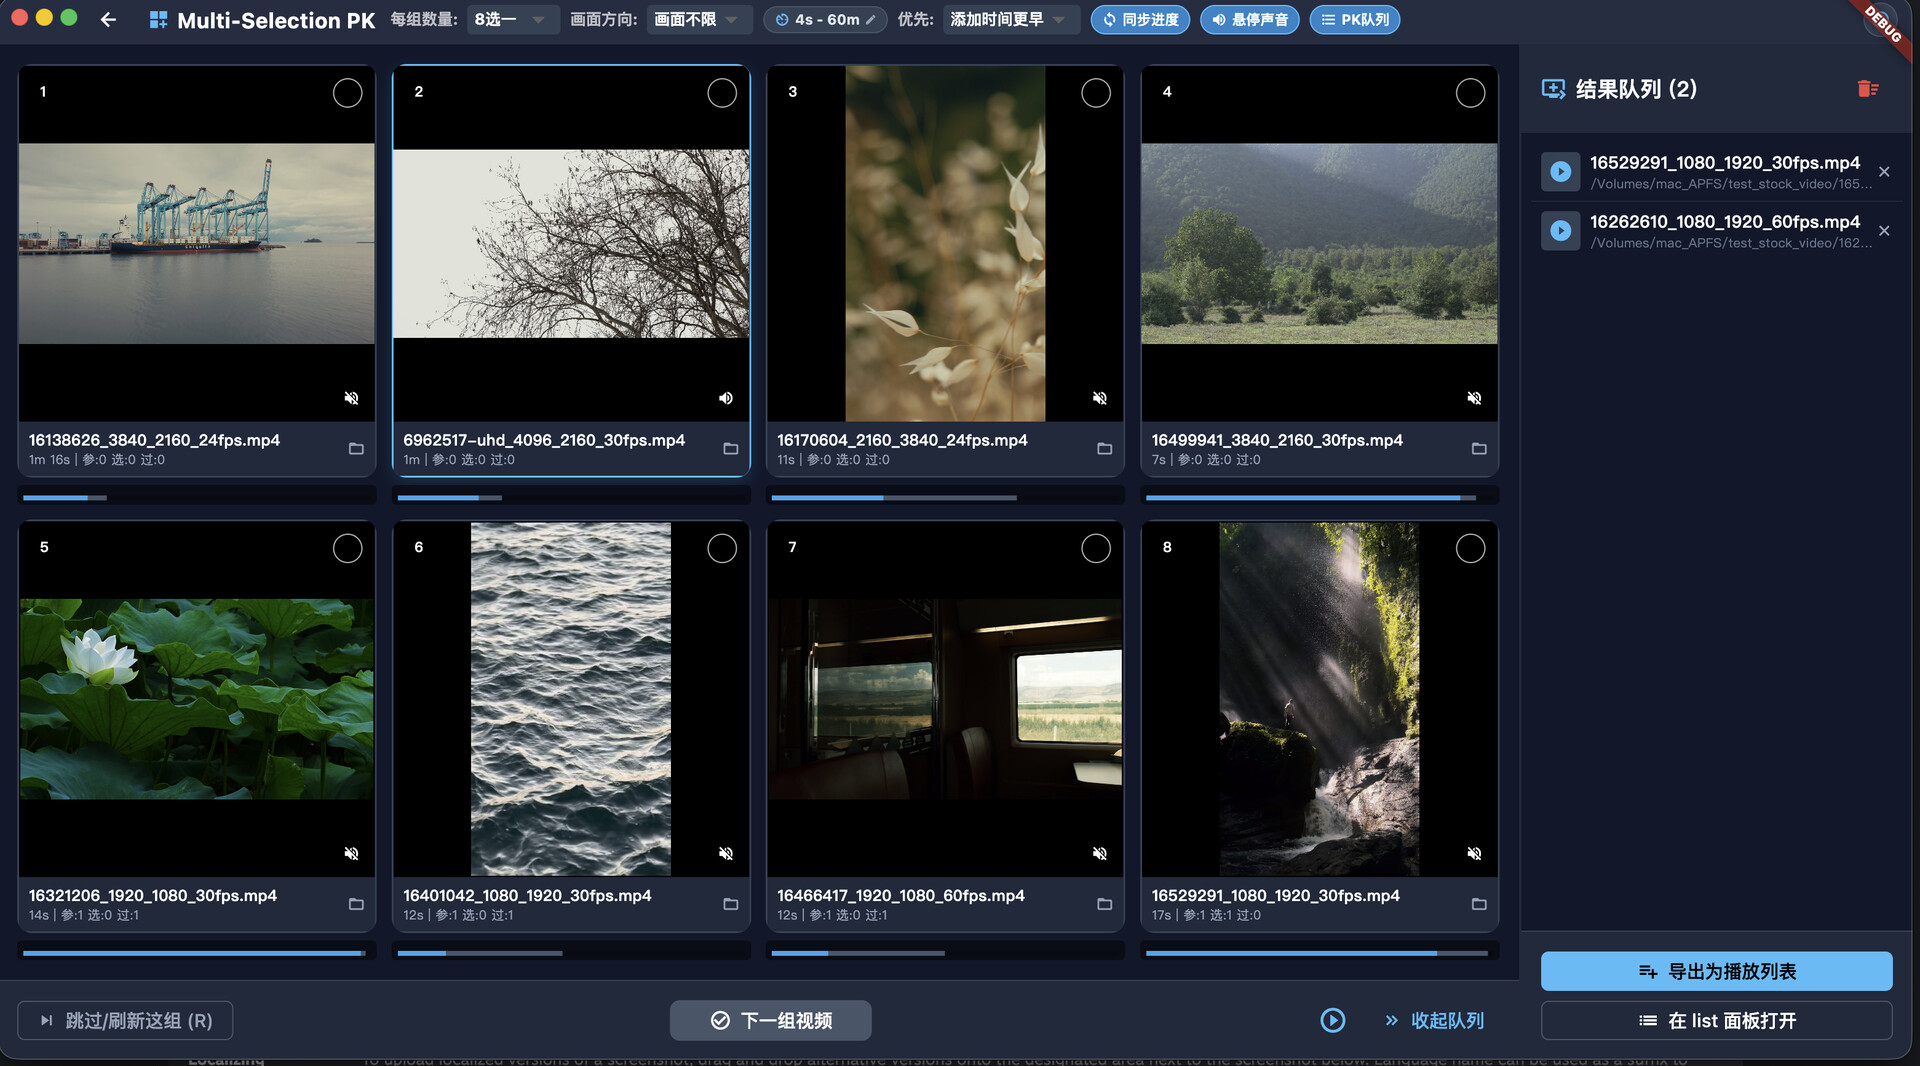Open folder for 16321206_1920_1080_30fps.mp4
Screen dimensions: 1920x1066
tap(356, 904)
